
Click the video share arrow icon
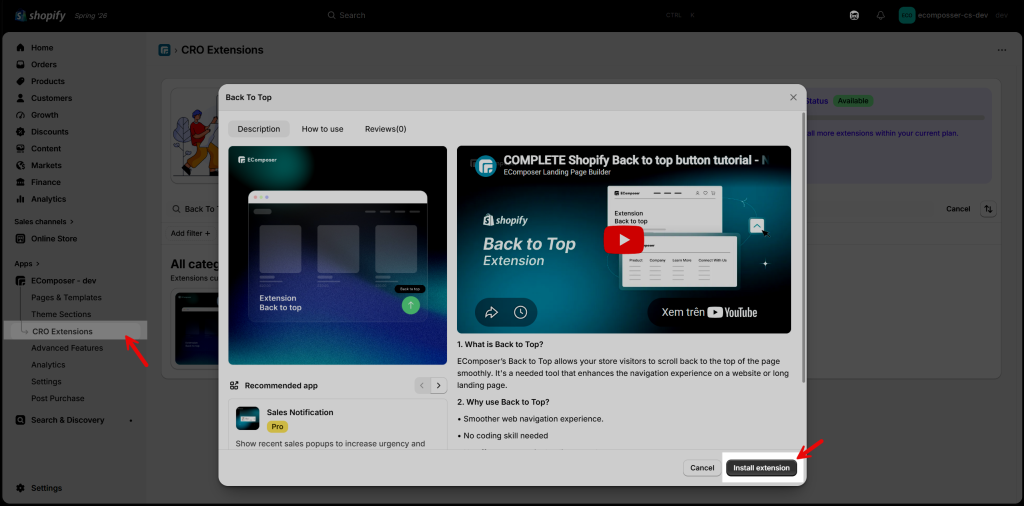coord(491,313)
